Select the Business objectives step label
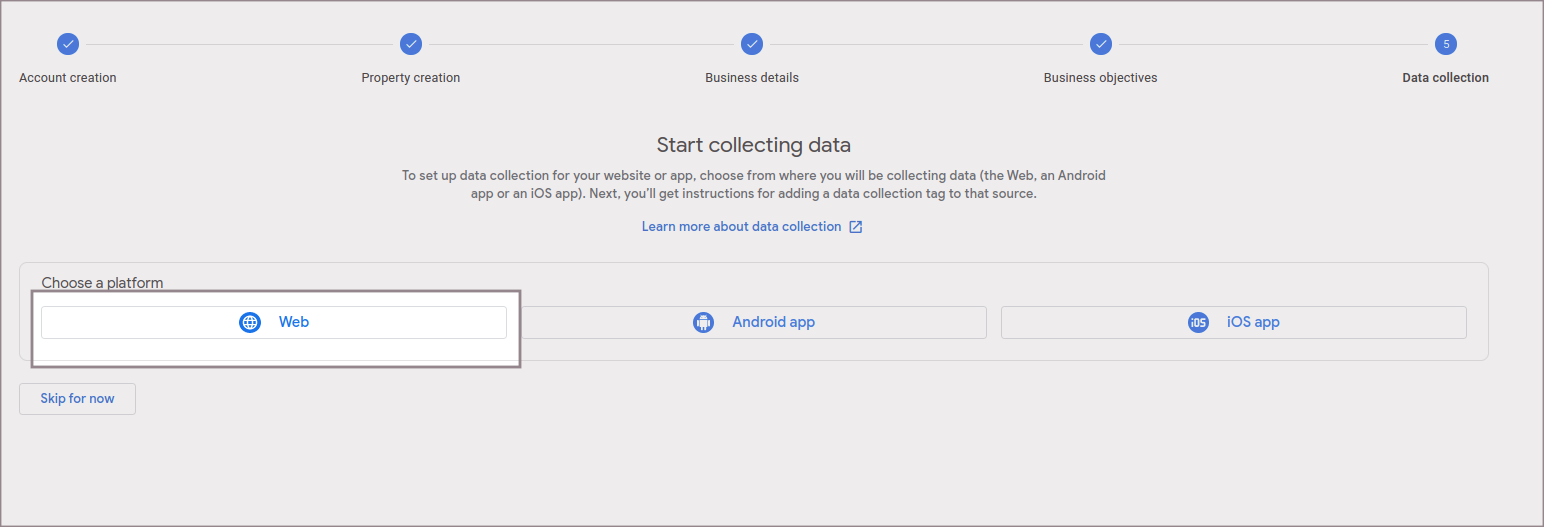 click(x=1100, y=78)
